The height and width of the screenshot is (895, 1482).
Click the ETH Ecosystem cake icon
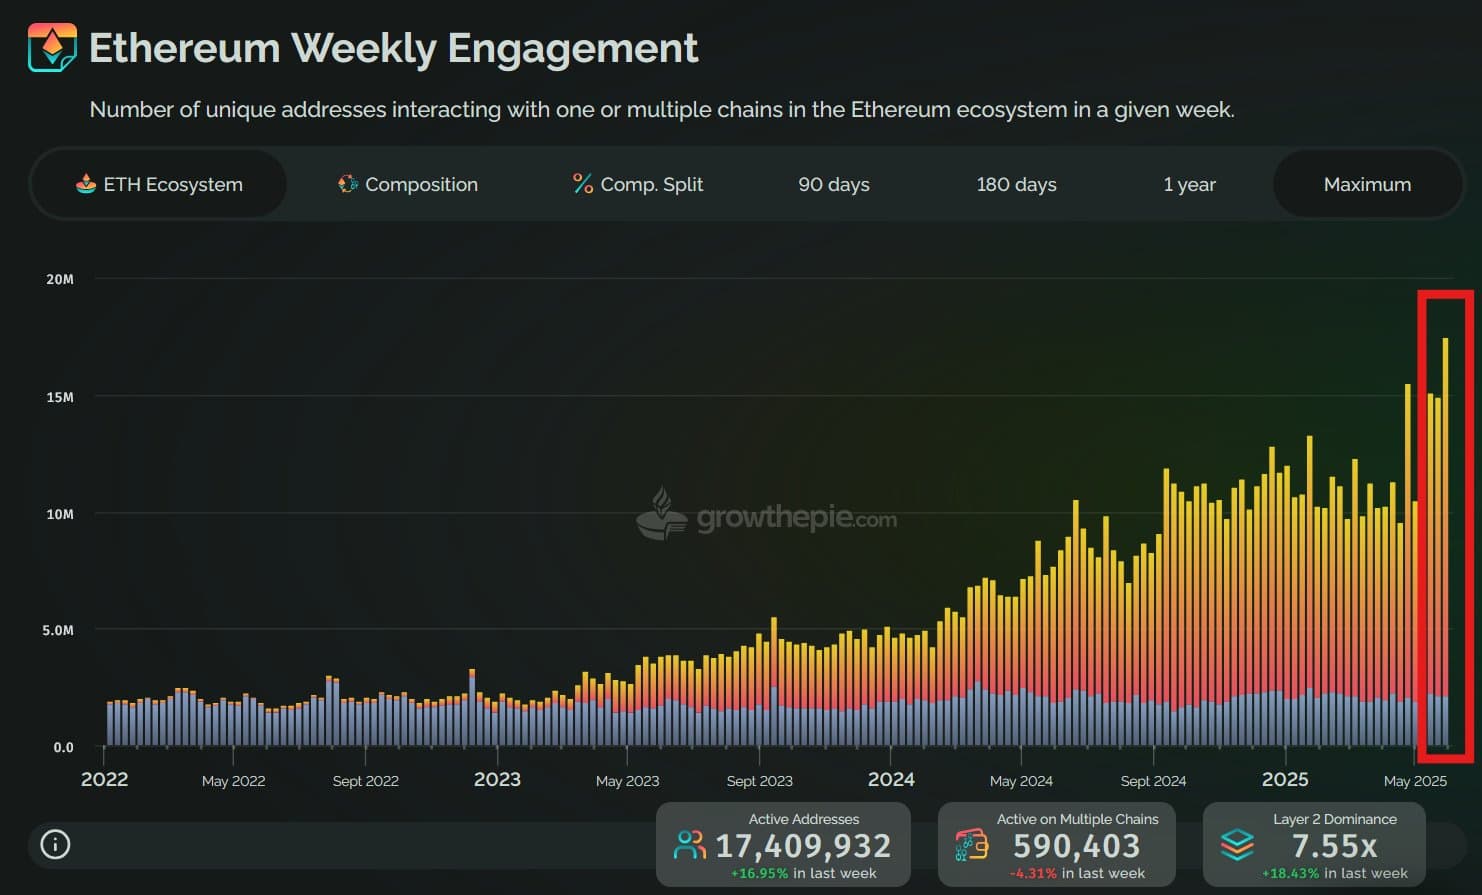pos(86,184)
